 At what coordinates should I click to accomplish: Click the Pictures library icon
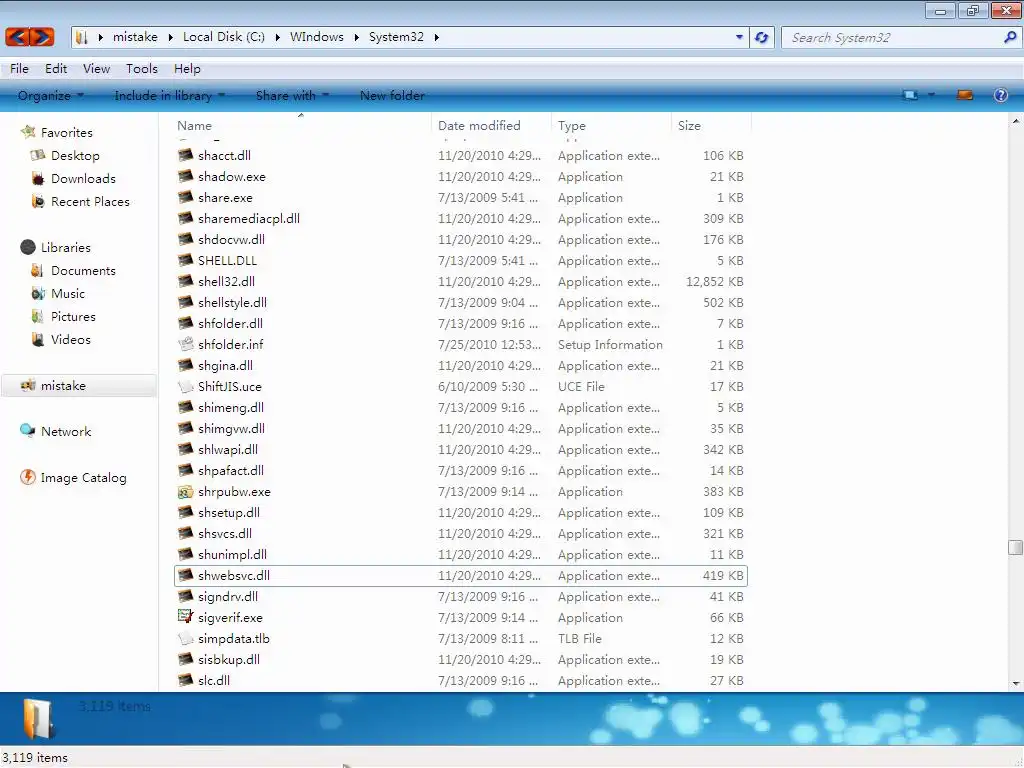pyautogui.click(x=38, y=317)
